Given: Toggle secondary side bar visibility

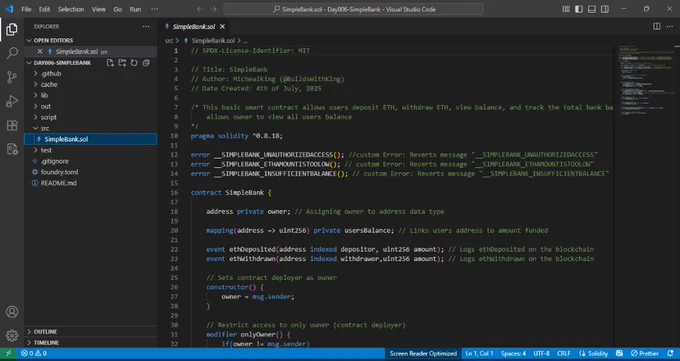Looking at the screenshot, I should pyautogui.click(x=605, y=9).
